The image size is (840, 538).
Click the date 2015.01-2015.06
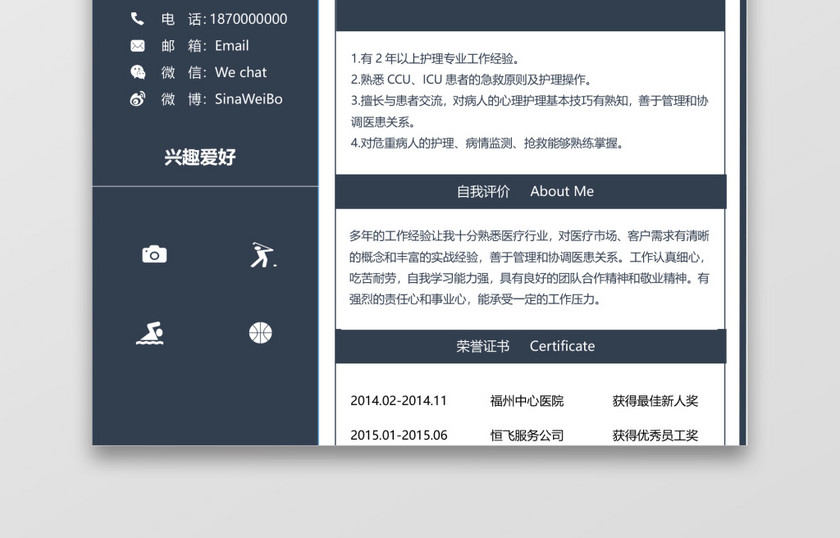(399, 435)
